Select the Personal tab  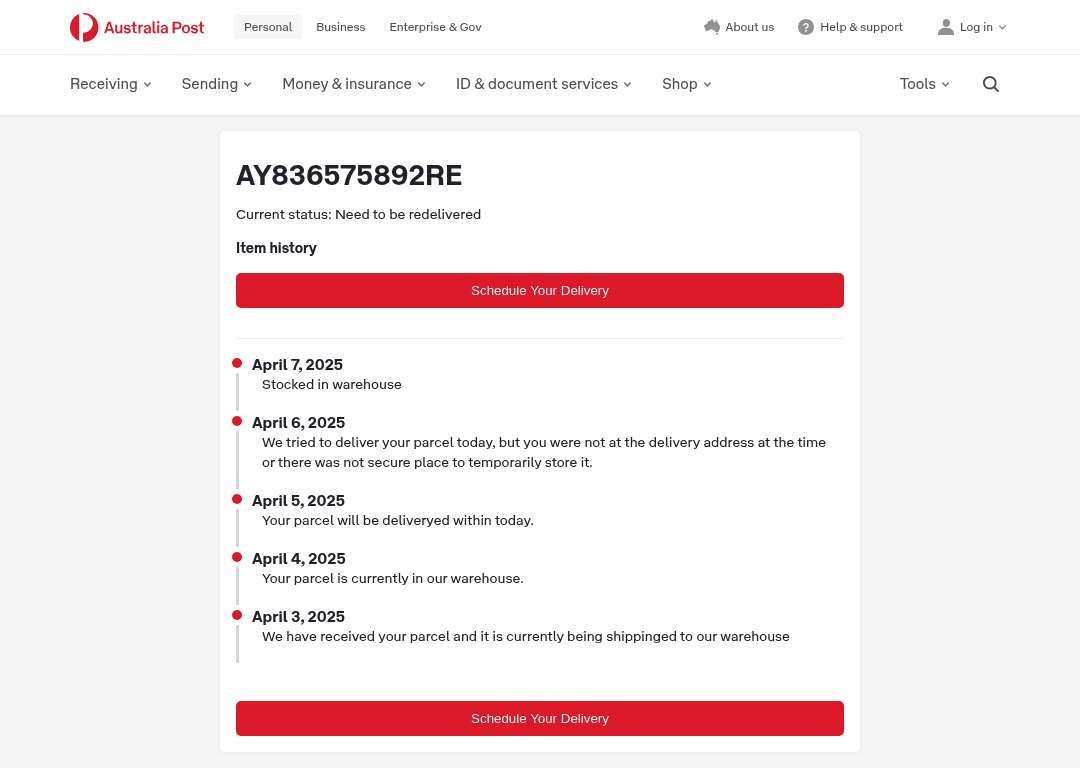(x=268, y=27)
